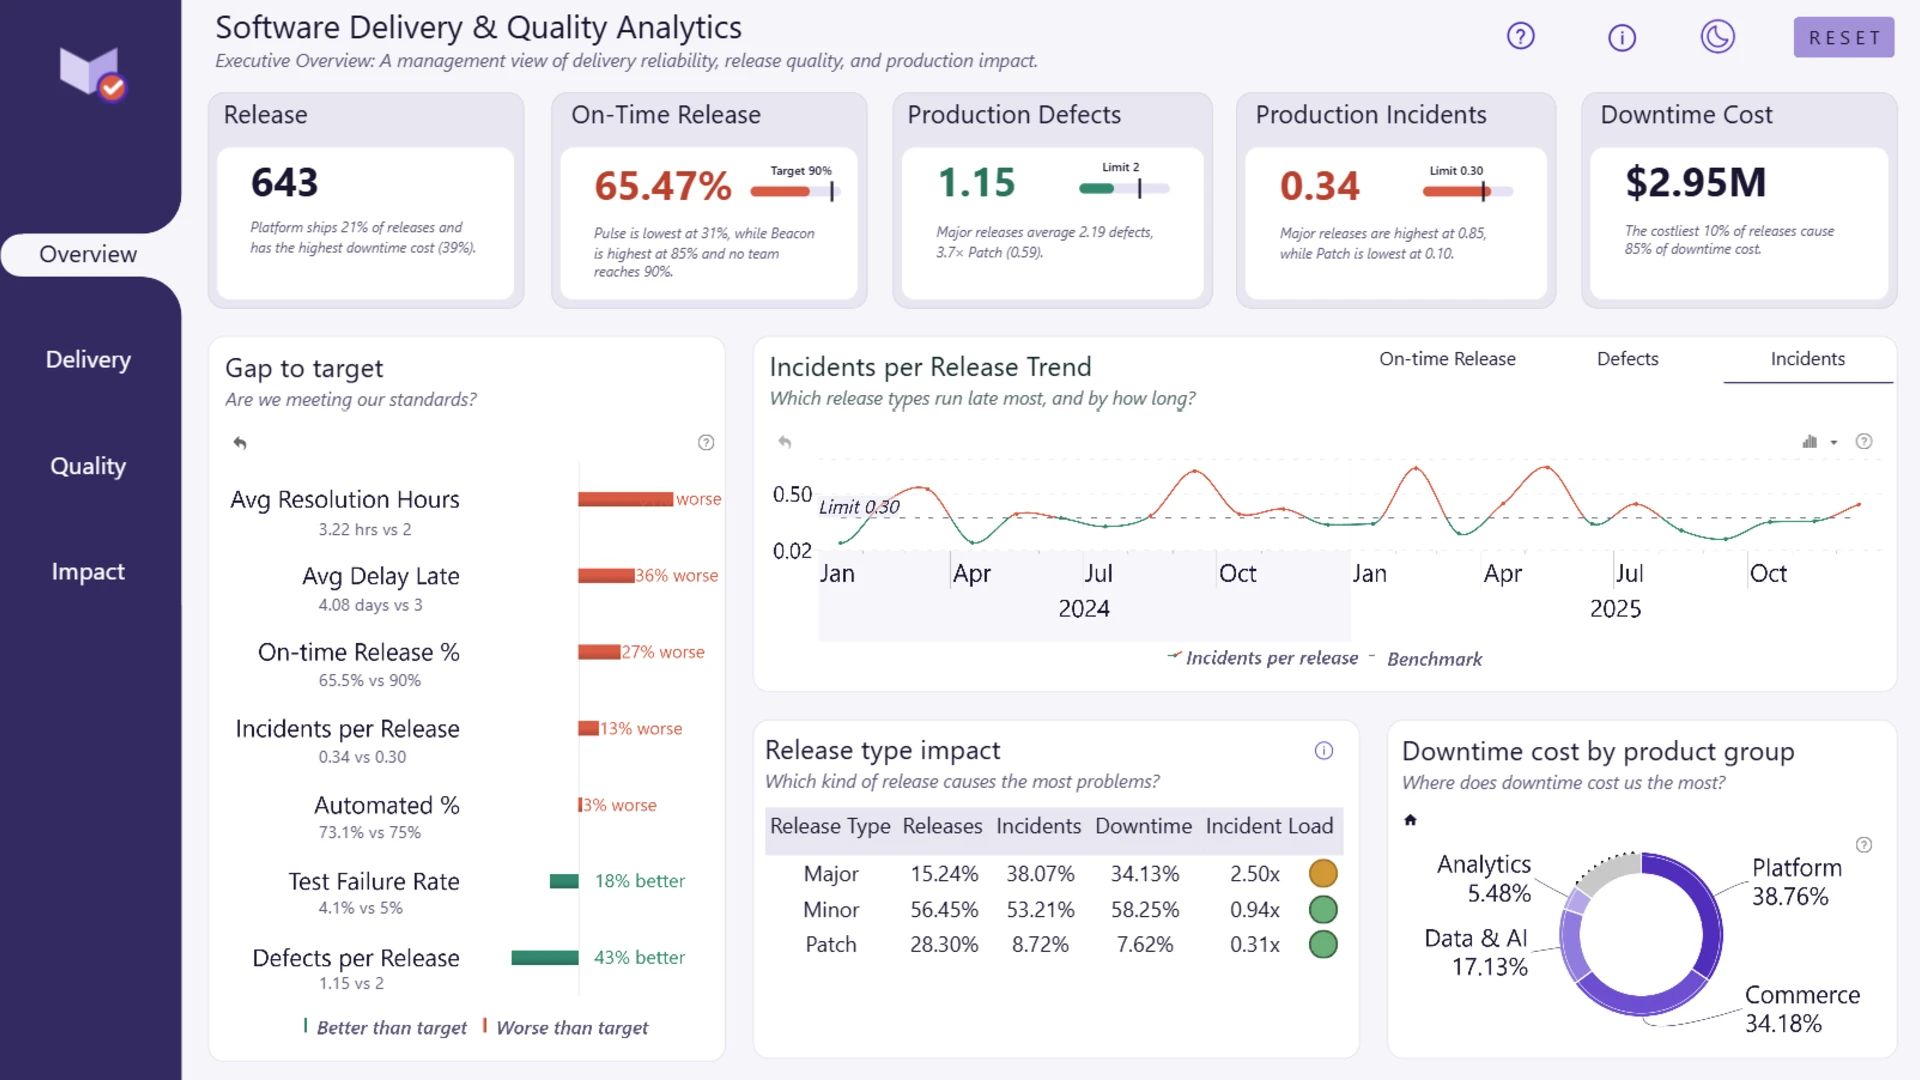Sort by the Downtime column header
This screenshot has width=1920, height=1080.
click(x=1143, y=826)
